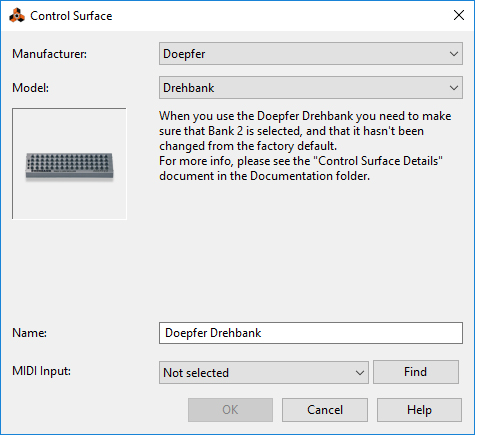Click the Control Surface title bar text
The height and width of the screenshot is (436, 477).
(71, 16)
